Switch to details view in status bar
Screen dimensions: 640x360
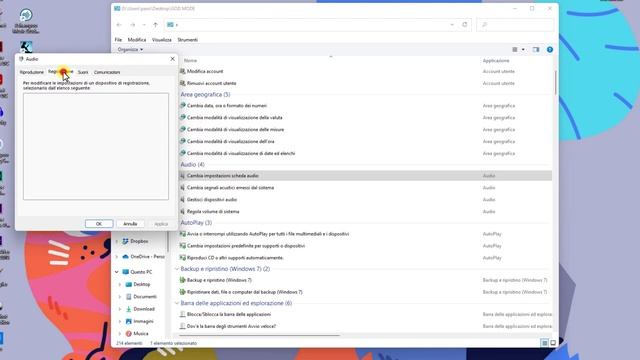pyautogui.click(x=544, y=343)
